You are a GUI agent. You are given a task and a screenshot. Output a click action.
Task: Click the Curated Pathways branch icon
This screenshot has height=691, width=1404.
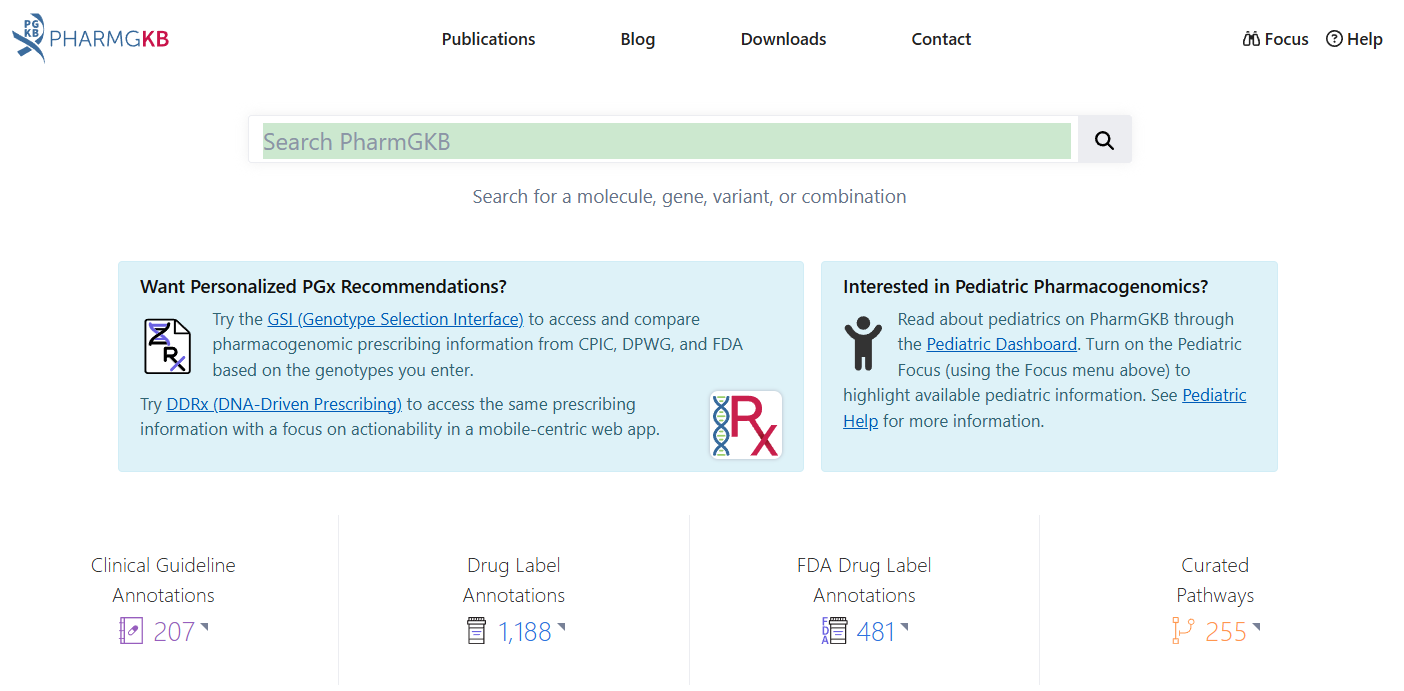(x=1183, y=631)
